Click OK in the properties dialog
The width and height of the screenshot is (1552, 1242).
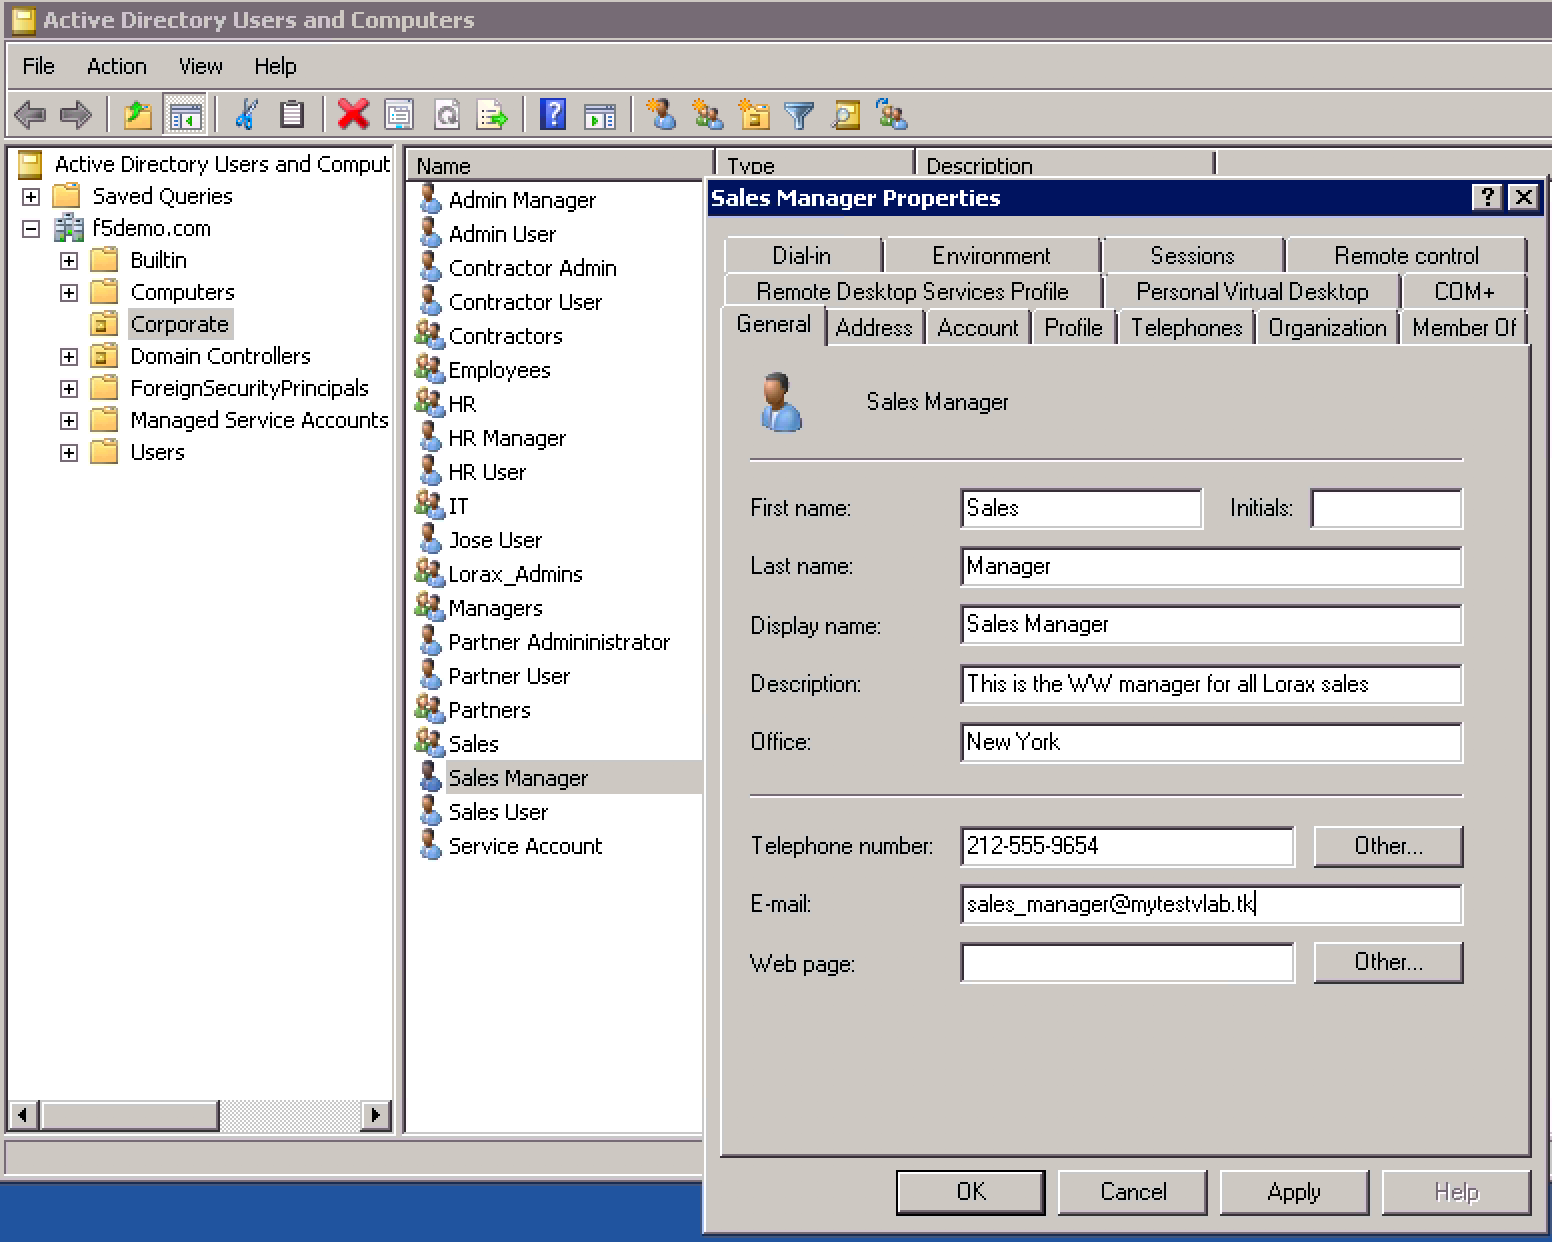[x=971, y=1192]
